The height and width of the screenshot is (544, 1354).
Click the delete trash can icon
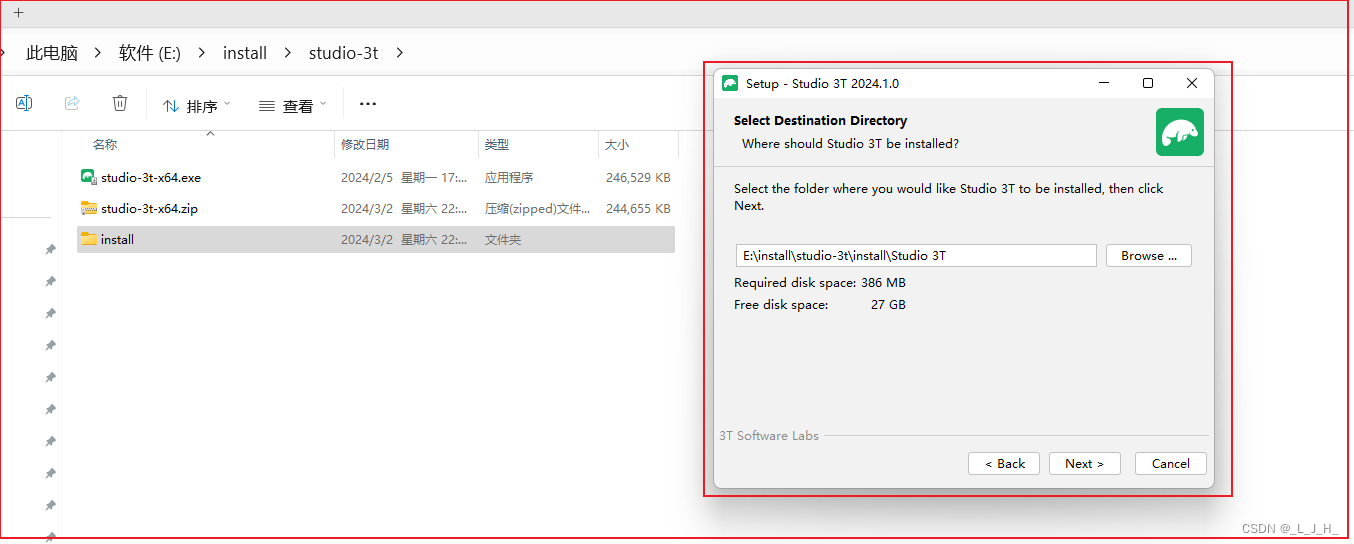tap(120, 104)
